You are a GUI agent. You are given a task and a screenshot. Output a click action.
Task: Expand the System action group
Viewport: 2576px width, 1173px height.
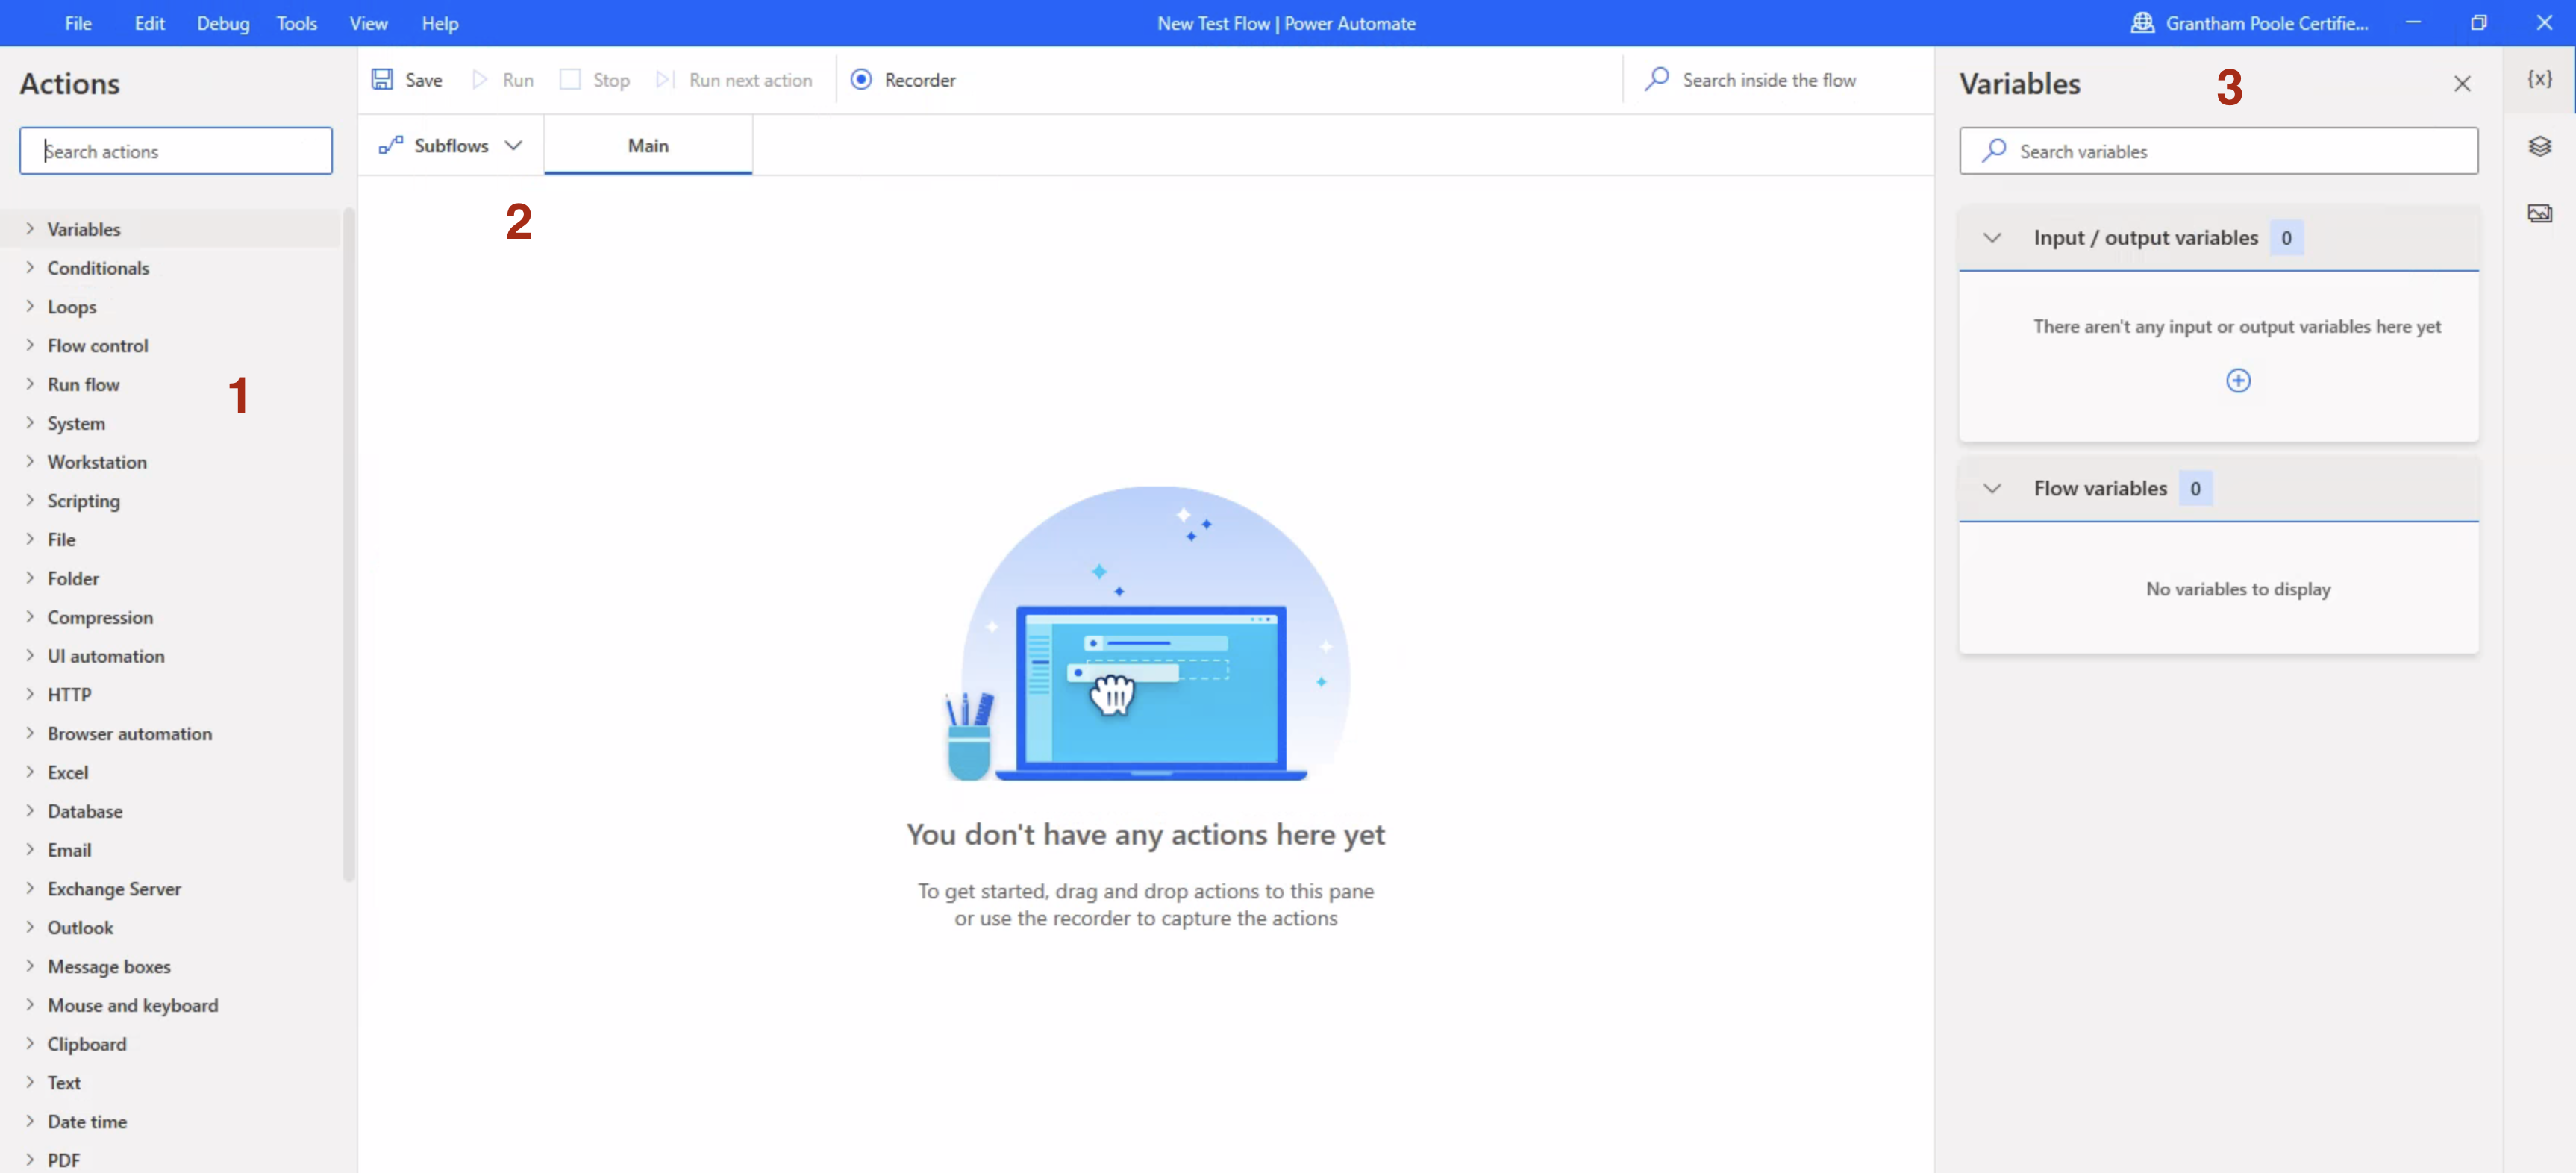30,423
